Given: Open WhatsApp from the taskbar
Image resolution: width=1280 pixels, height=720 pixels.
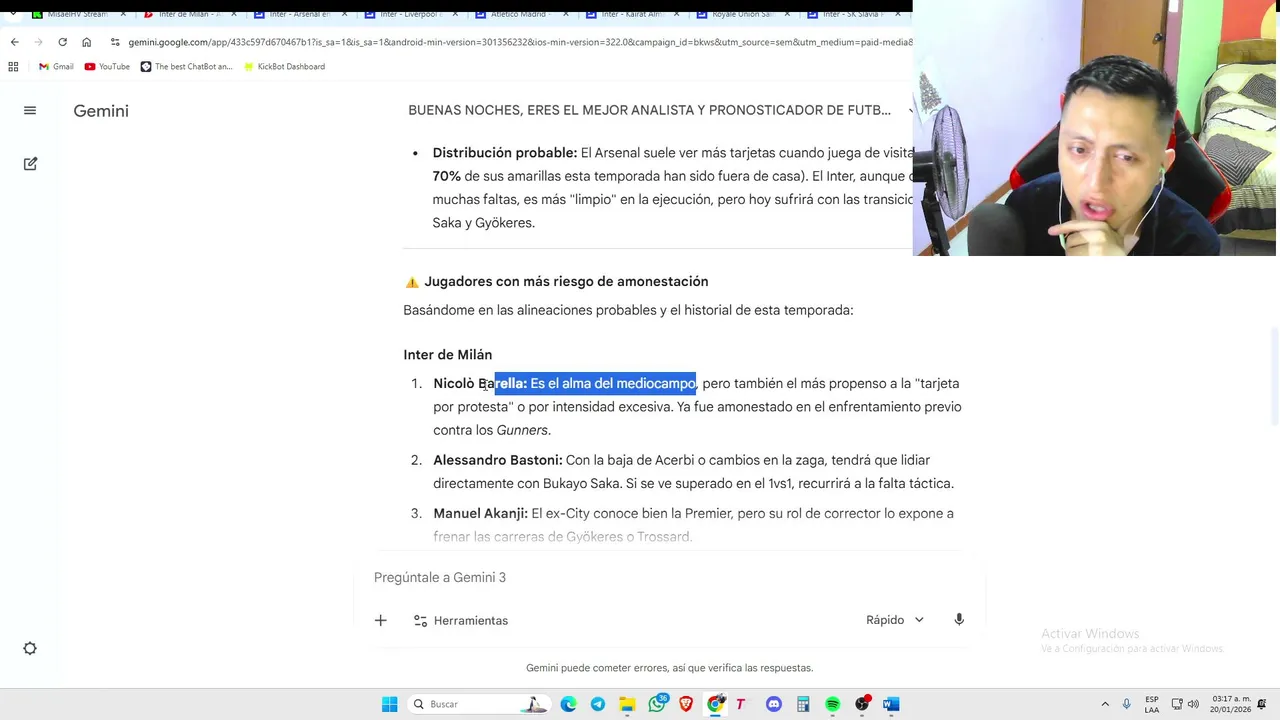Looking at the screenshot, I should (x=657, y=704).
